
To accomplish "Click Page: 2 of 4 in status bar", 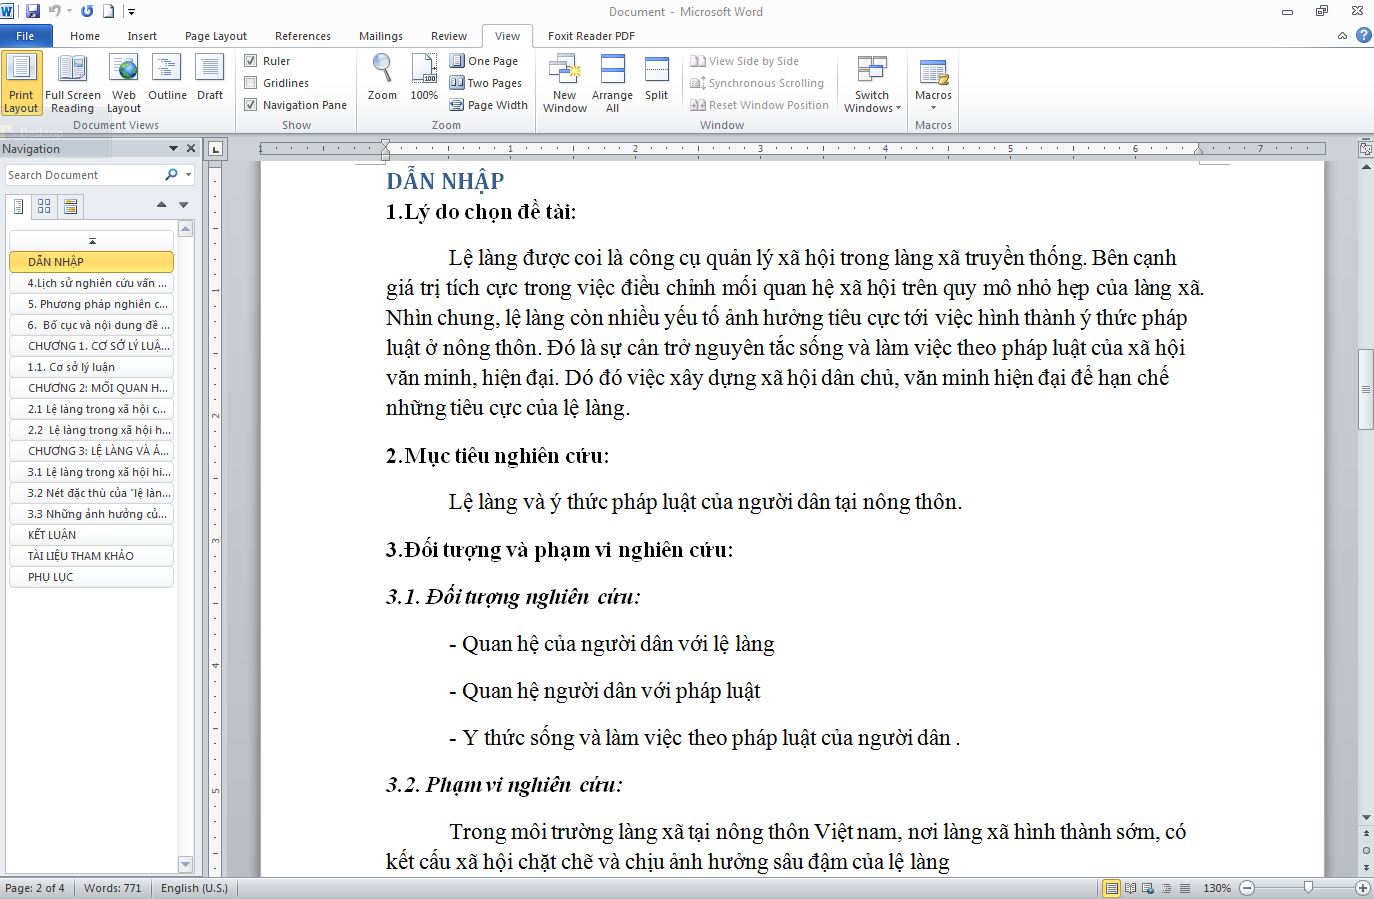I will point(35,888).
